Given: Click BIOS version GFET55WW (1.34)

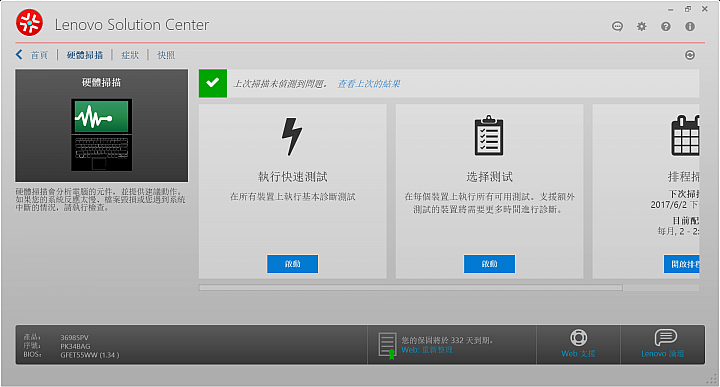Looking at the screenshot, I should (90, 355).
